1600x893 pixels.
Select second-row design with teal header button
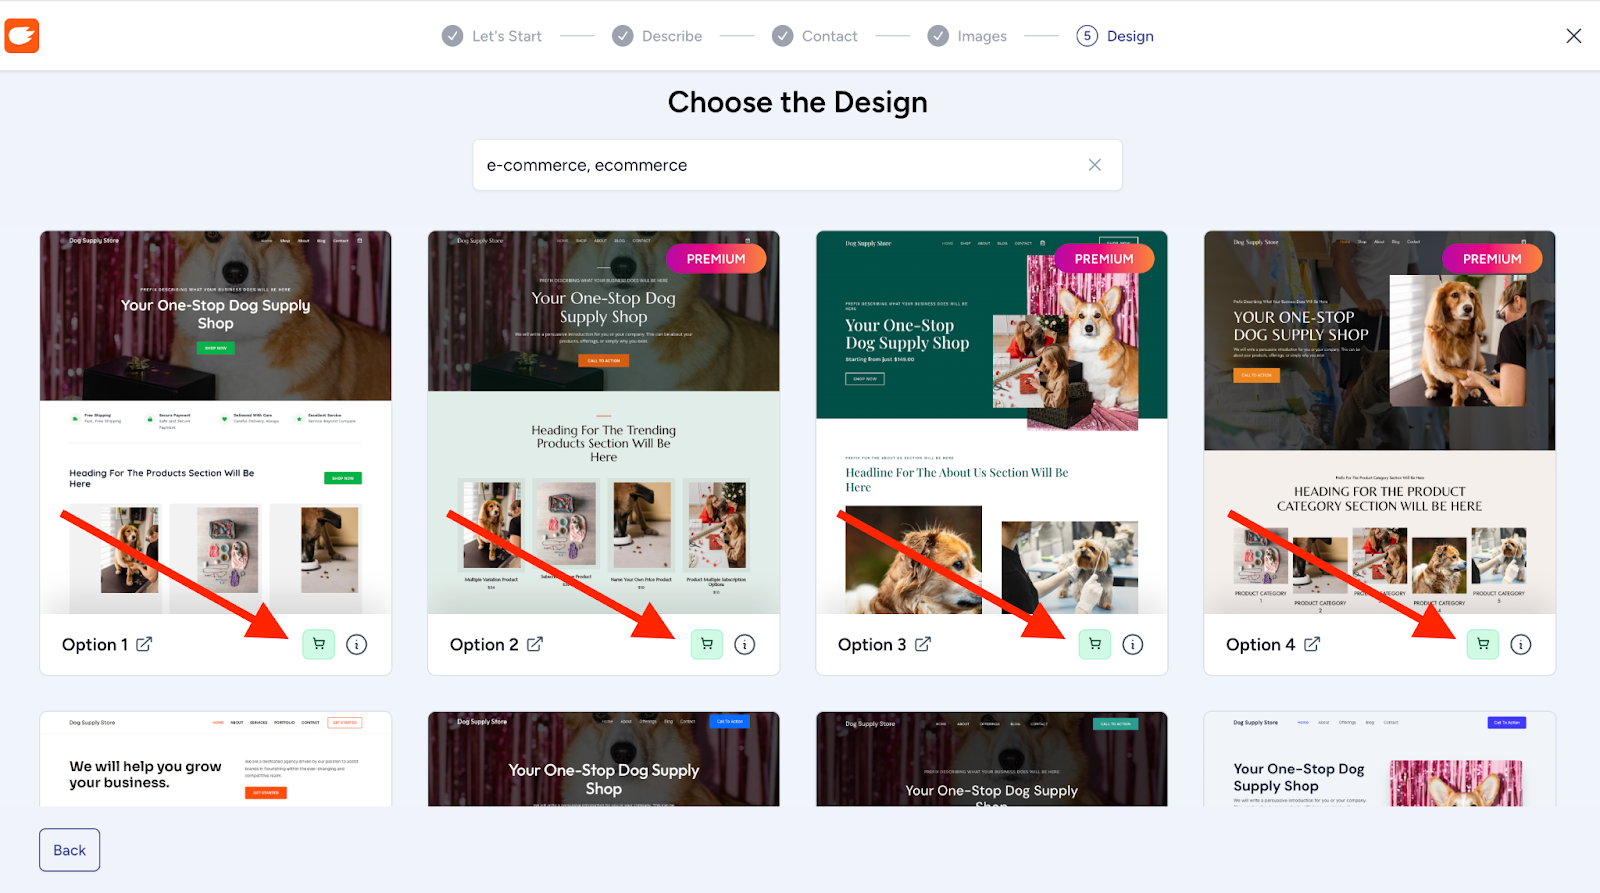[x=992, y=759]
